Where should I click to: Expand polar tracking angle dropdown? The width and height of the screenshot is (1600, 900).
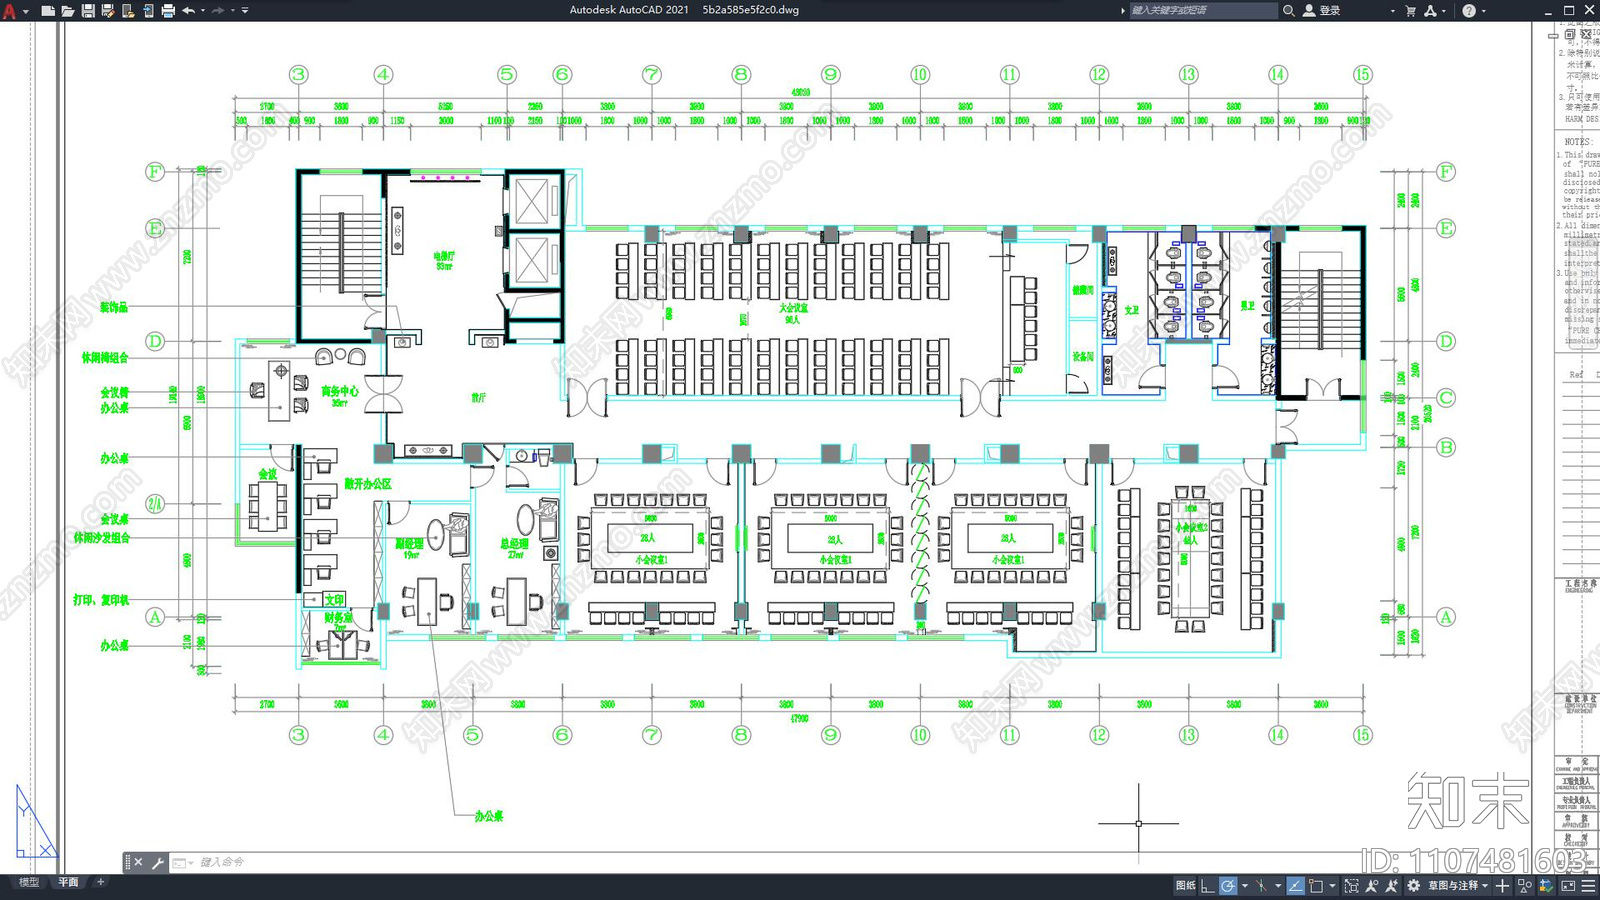[x=1245, y=886]
